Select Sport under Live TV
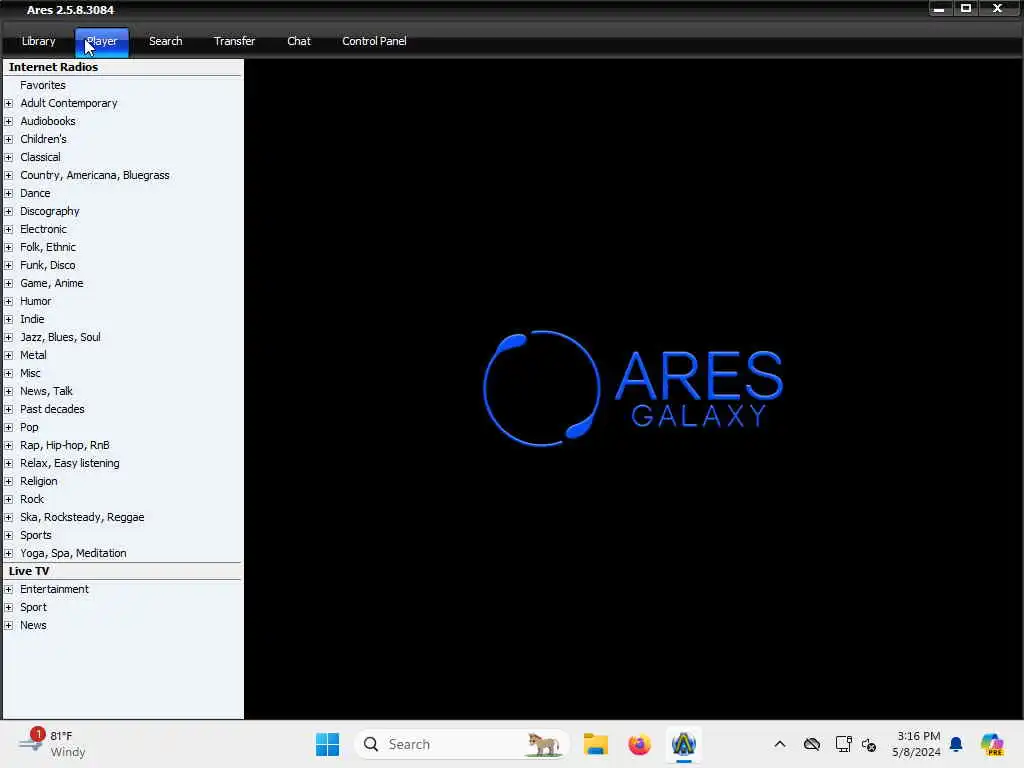This screenshot has height=768, width=1024. point(33,607)
